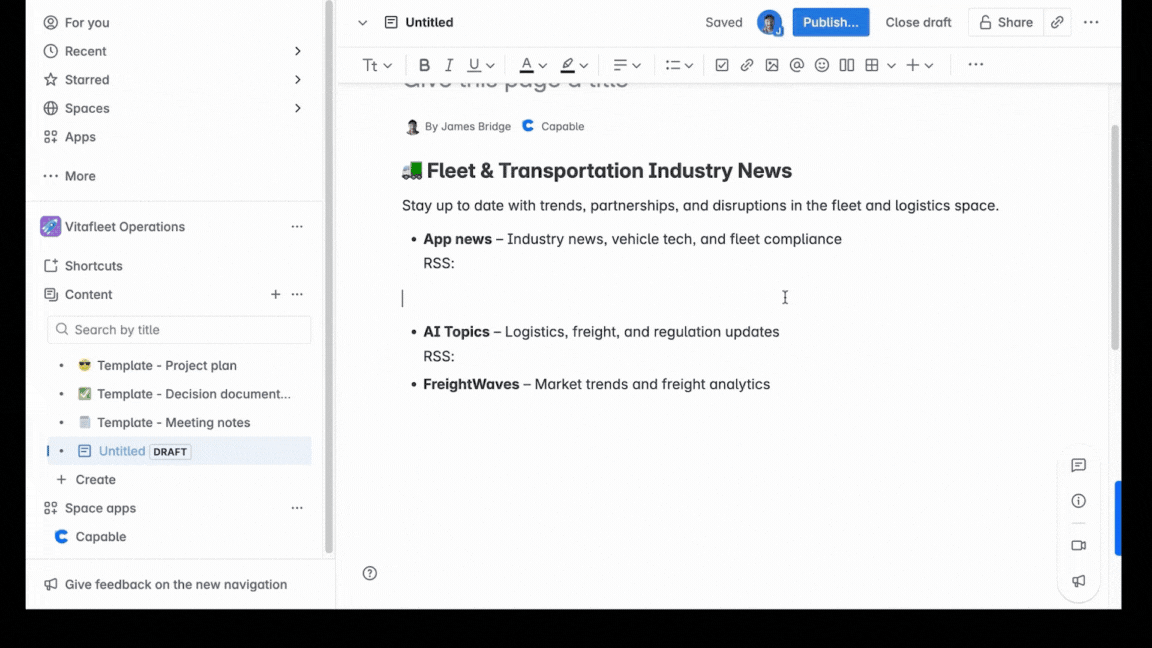Start a video with the camera icon

pos(1078,545)
